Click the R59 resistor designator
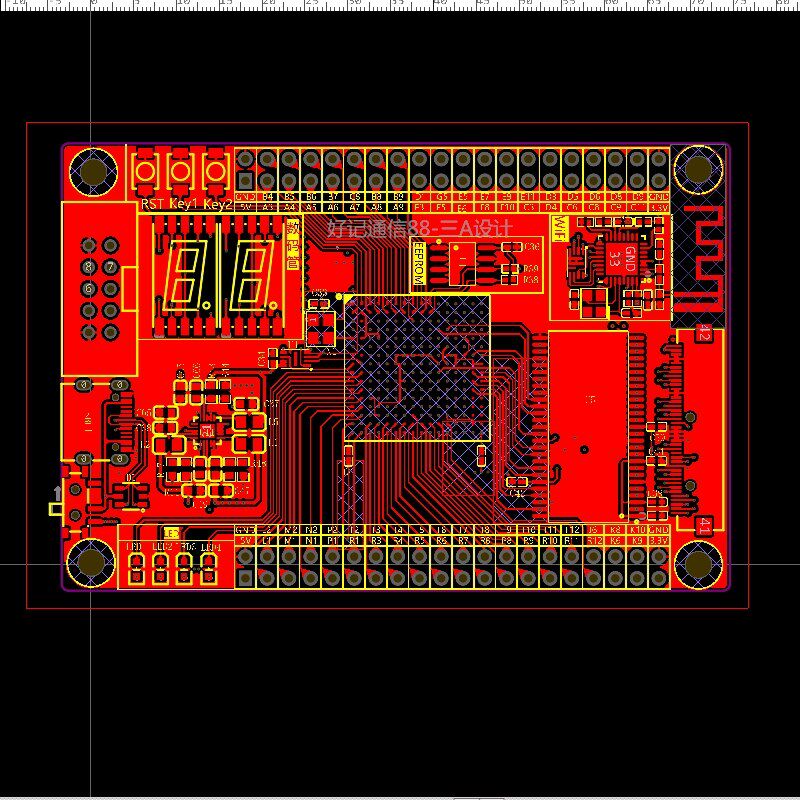This screenshot has width=800, height=800. pyautogui.click(x=531, y=268)
